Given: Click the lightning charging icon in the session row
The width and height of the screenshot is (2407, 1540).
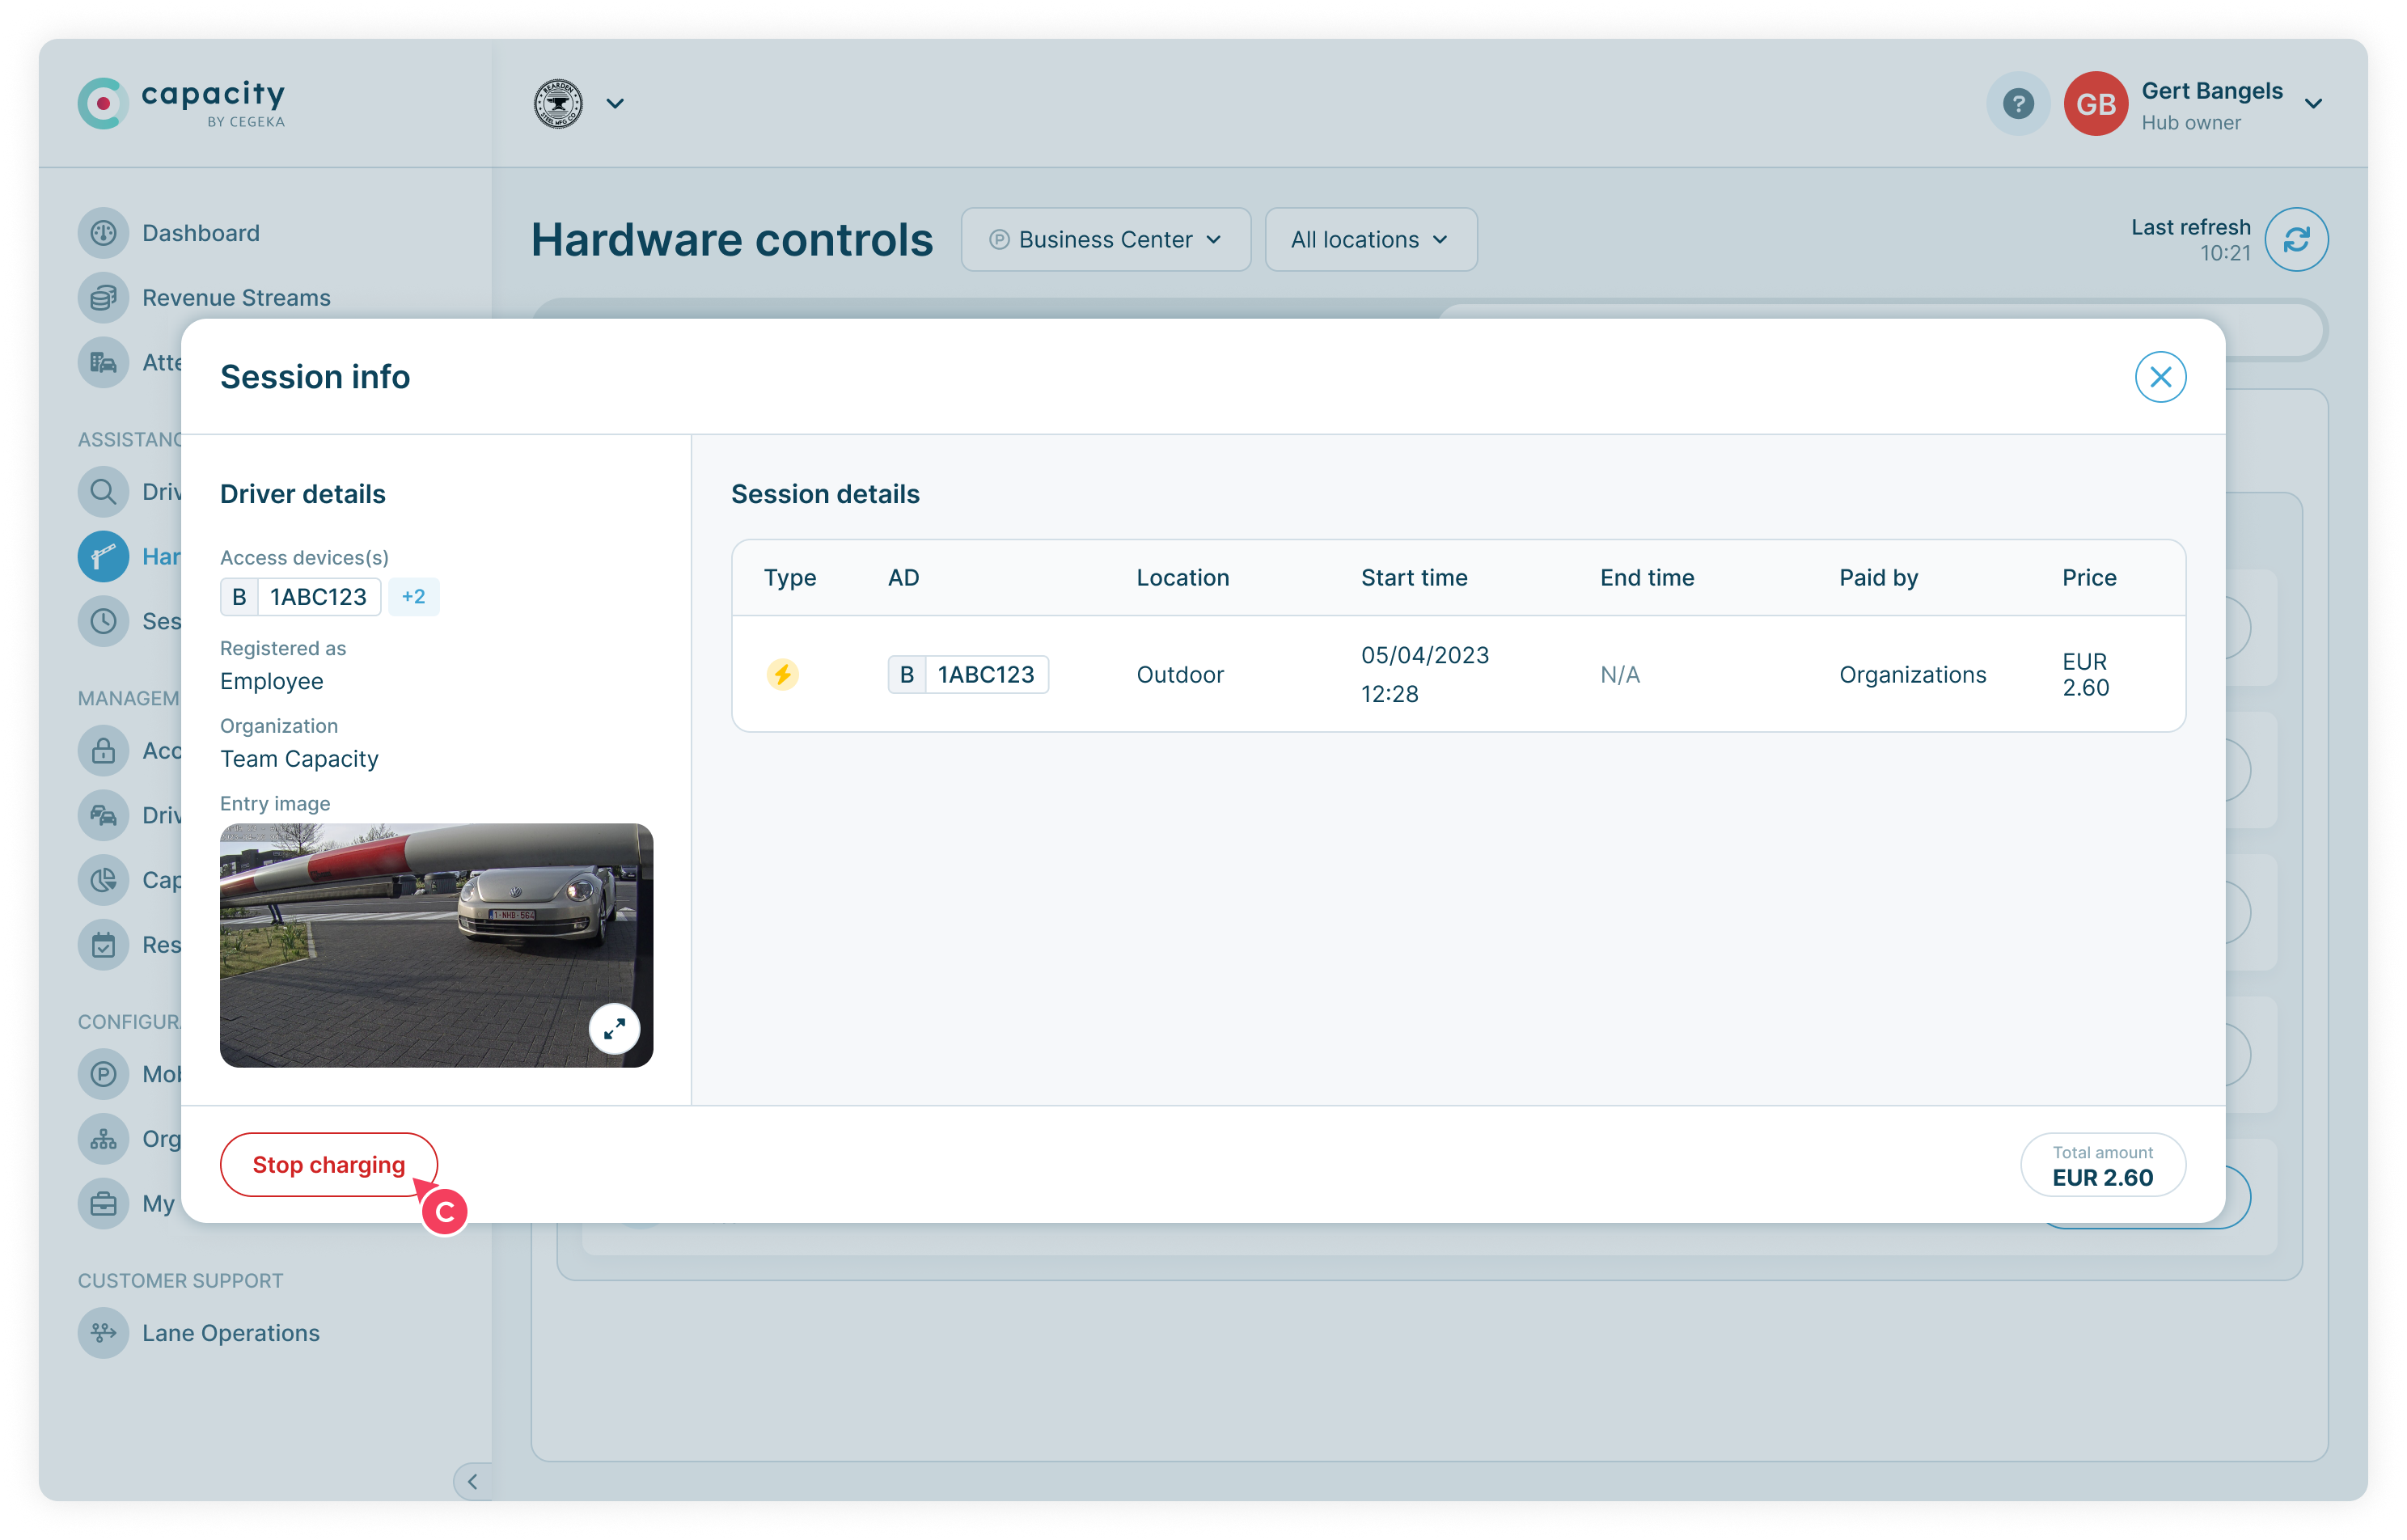Looking at the screenshot, I should point(783,674).
